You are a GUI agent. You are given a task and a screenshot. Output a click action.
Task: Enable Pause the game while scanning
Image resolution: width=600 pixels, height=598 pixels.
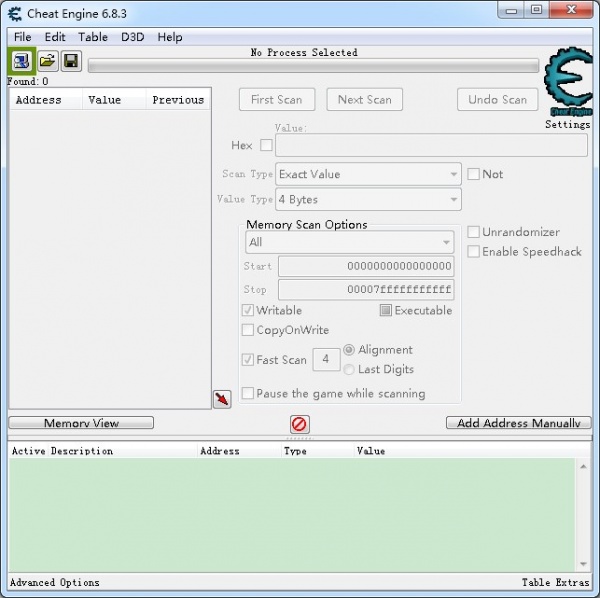(248, 393)
